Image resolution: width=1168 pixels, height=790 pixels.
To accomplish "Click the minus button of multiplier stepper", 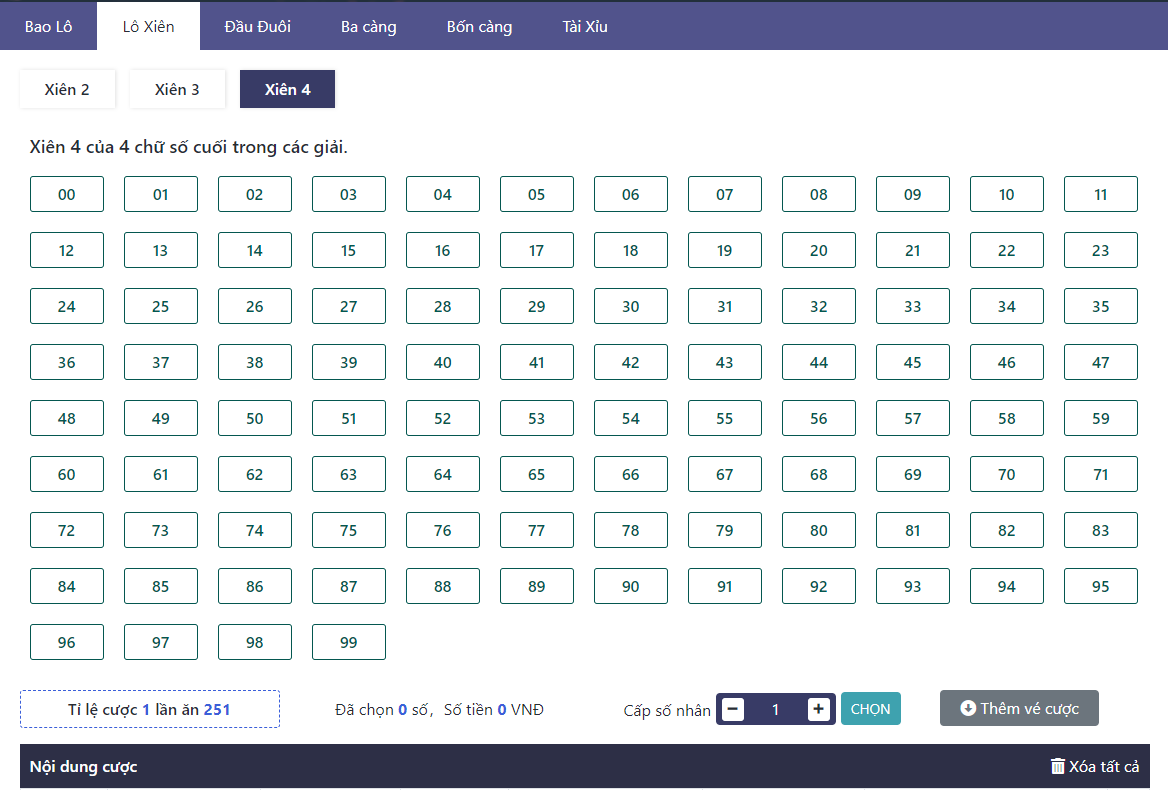I will tap(733, 709).
